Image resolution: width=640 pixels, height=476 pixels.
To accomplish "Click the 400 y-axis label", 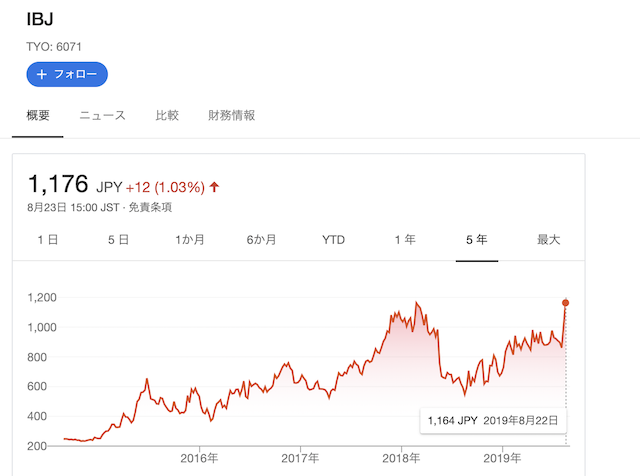I will pos(37,416).
